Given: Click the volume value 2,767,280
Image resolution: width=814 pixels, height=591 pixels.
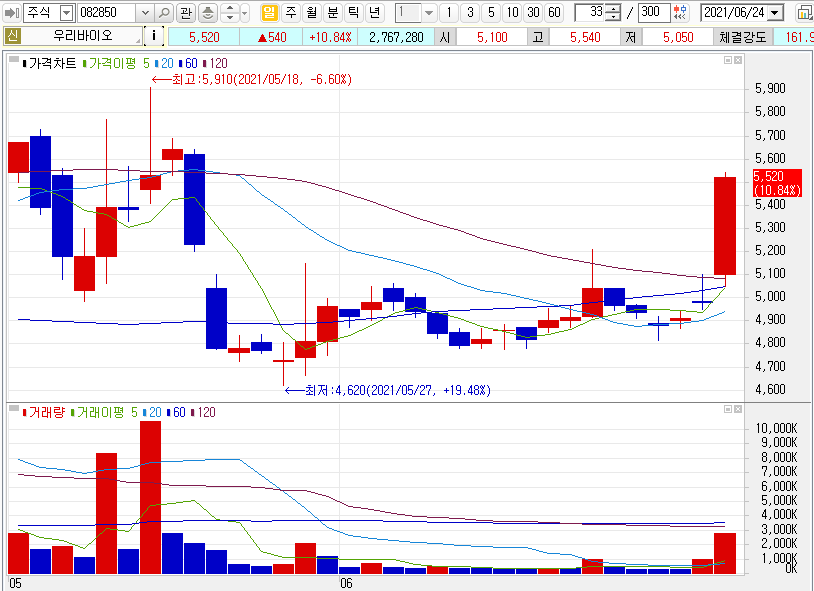Looking at the screenshot, I should pyautogui.click(x=396, y=37).
